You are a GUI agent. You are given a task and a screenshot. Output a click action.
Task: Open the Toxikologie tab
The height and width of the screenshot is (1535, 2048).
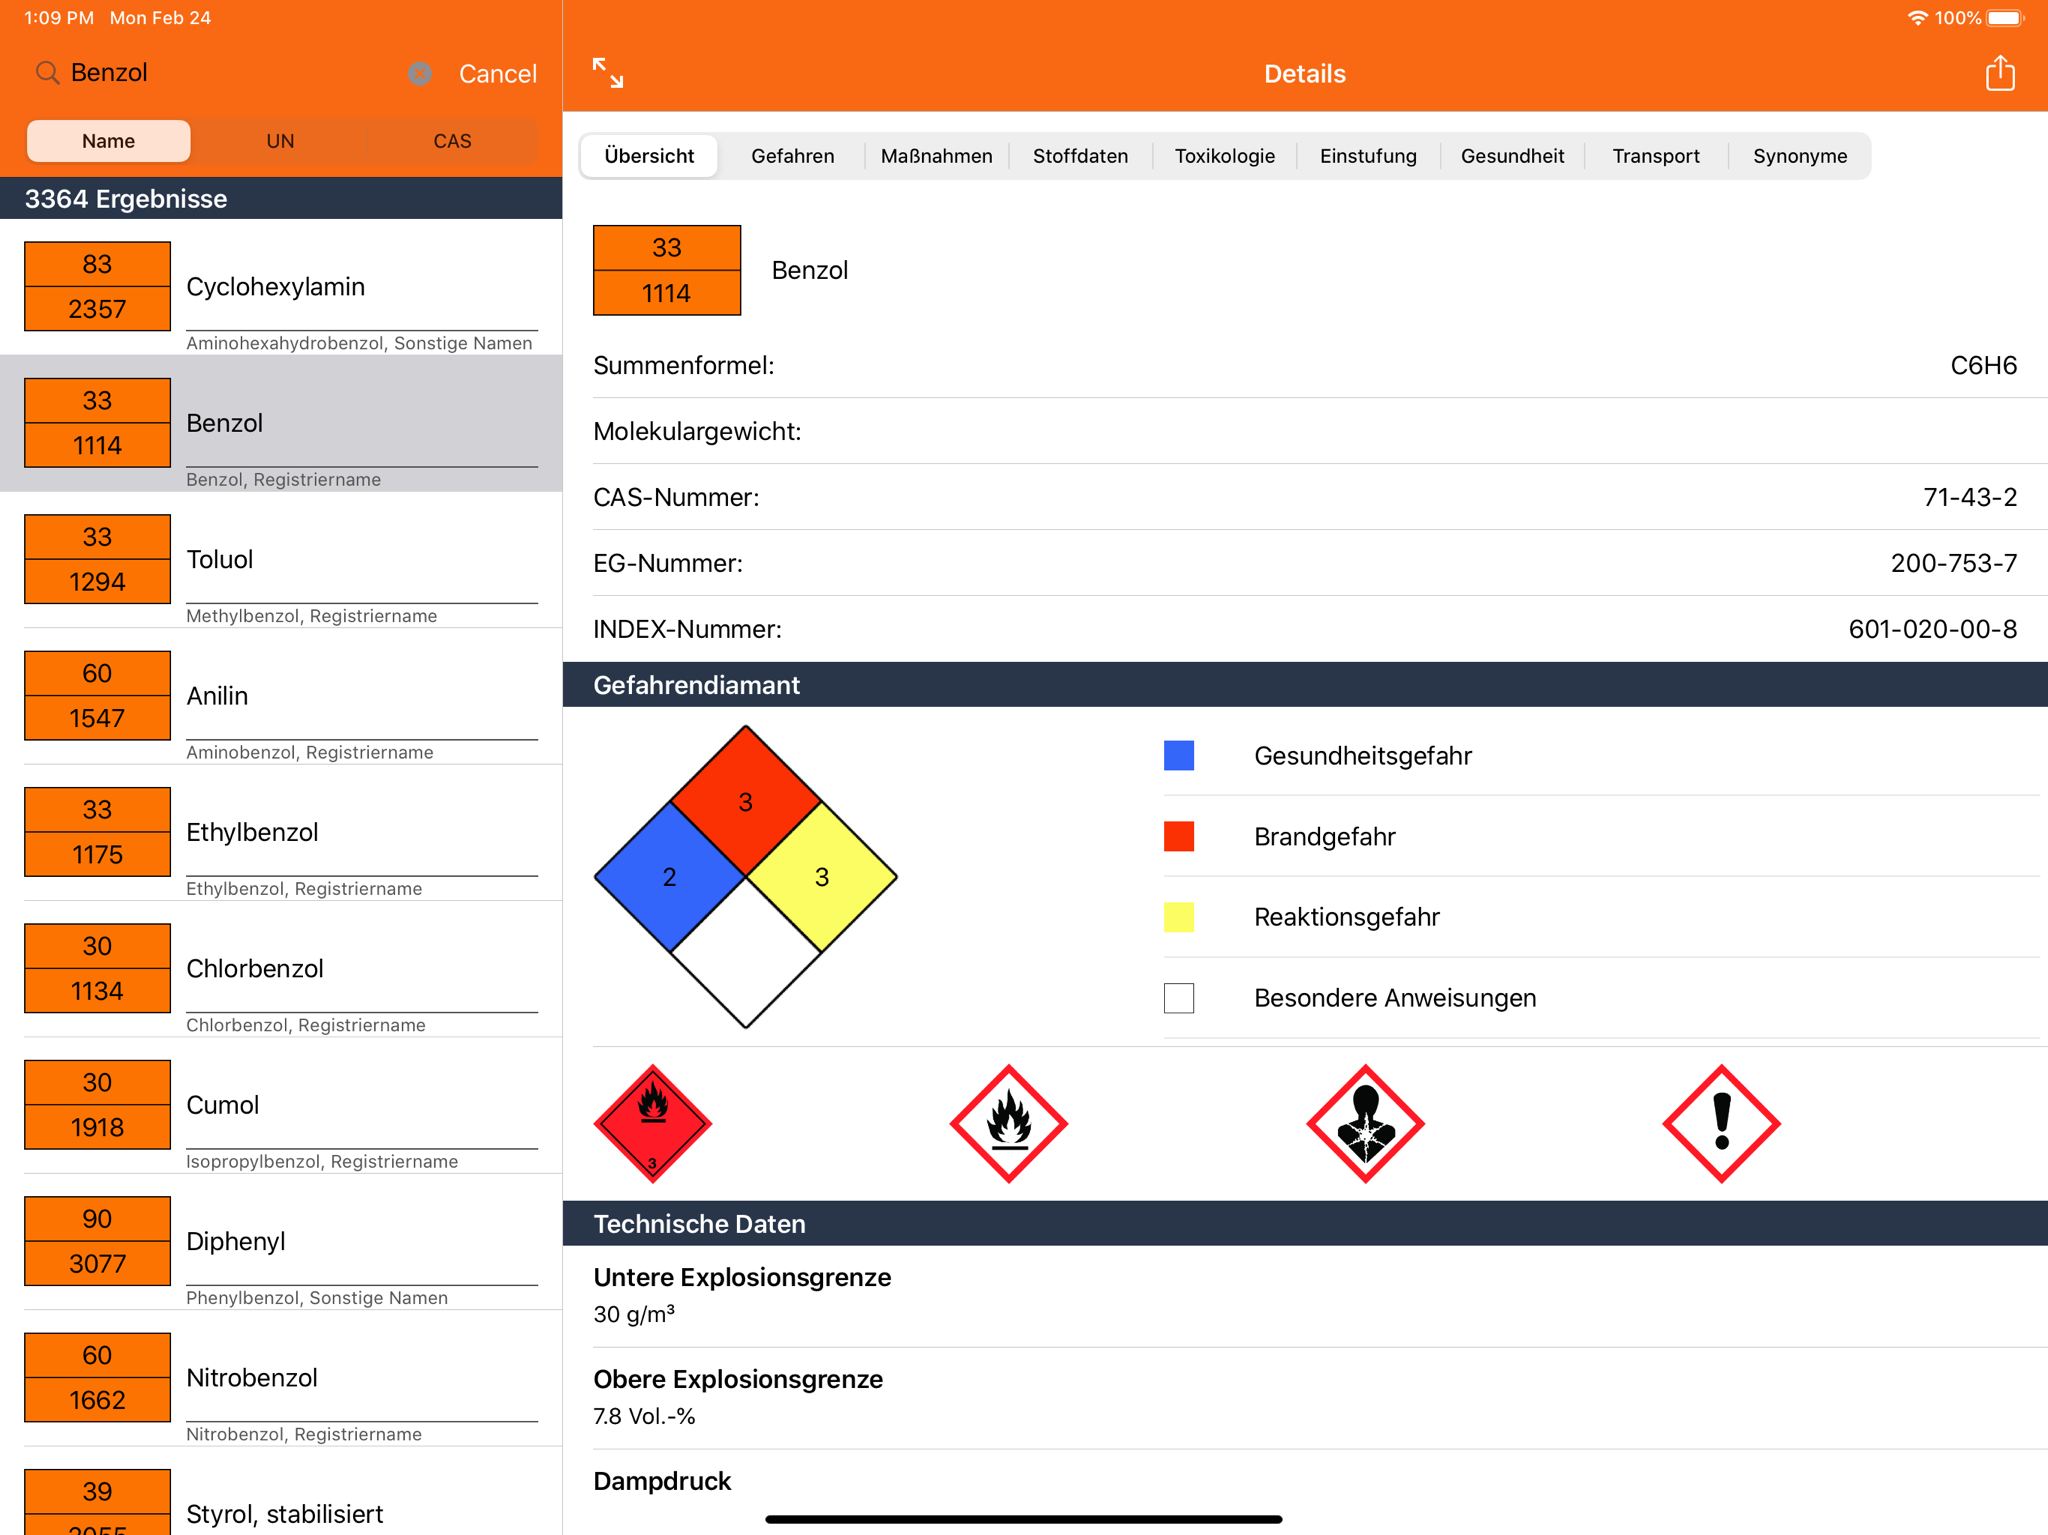coord(1224,156)
